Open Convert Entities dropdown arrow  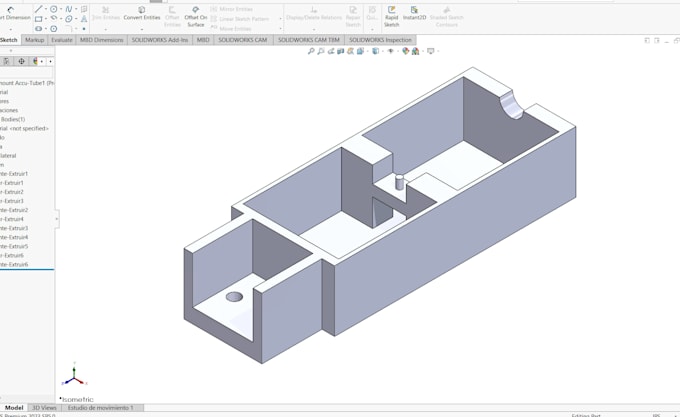[142, 29]
